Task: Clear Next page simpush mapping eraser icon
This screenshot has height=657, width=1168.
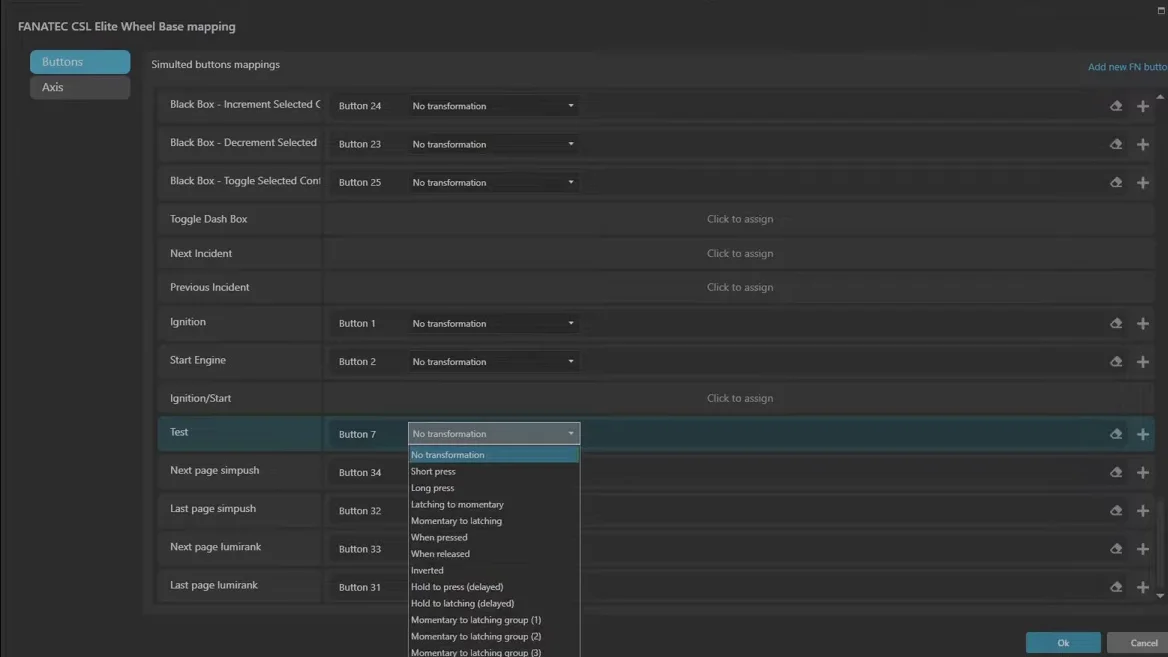Action: click(1116, 472)
